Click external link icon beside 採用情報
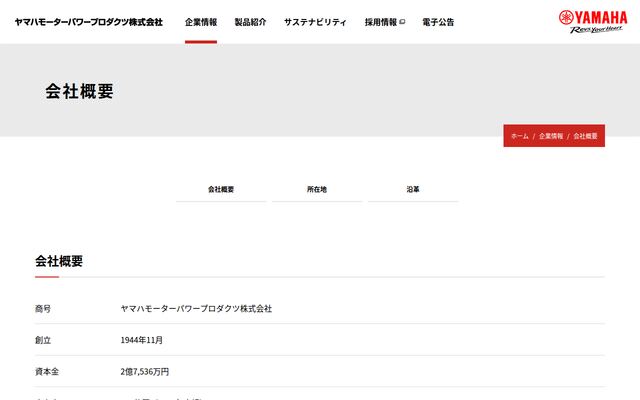The image size is (640, 400). point(402,22)
